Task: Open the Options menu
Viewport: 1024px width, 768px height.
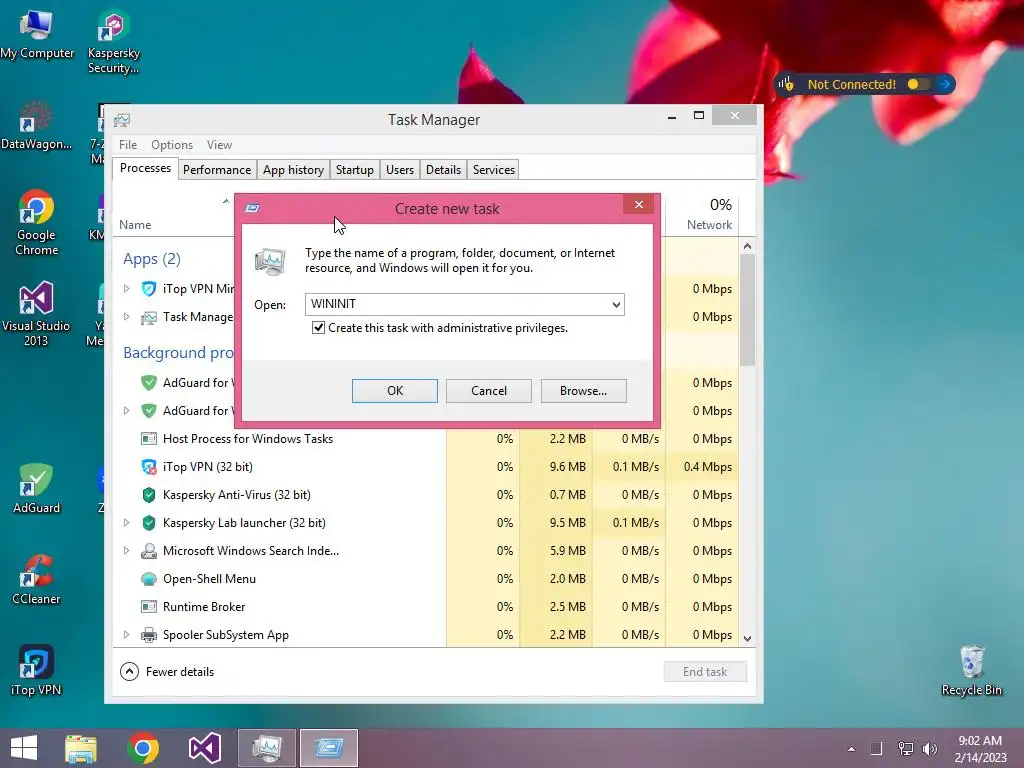Action: pyautogui.click(x=172, y=145)
